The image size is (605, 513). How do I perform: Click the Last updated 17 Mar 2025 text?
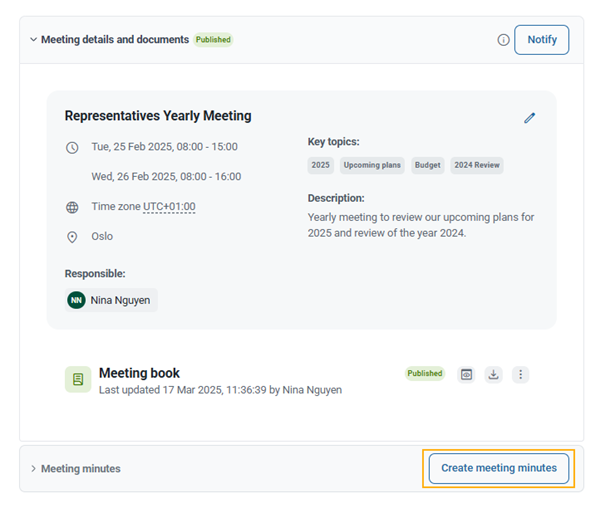point(220,390)
